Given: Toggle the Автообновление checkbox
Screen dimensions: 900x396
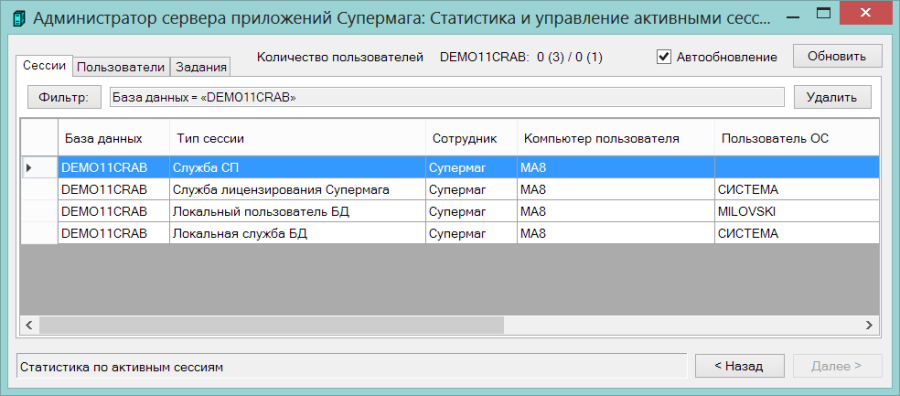Looking at the screenshot, I should [664, 57].
